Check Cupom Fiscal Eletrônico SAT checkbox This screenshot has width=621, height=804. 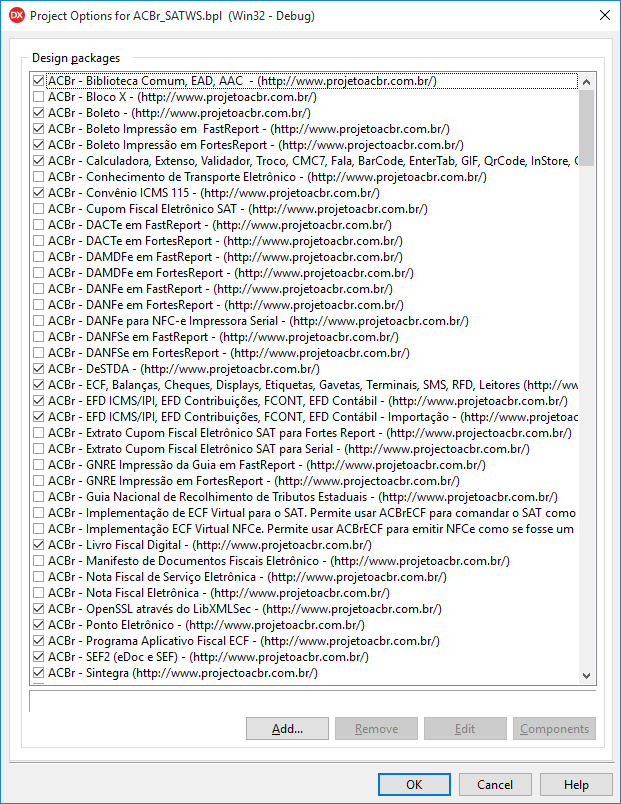(38, 209)
